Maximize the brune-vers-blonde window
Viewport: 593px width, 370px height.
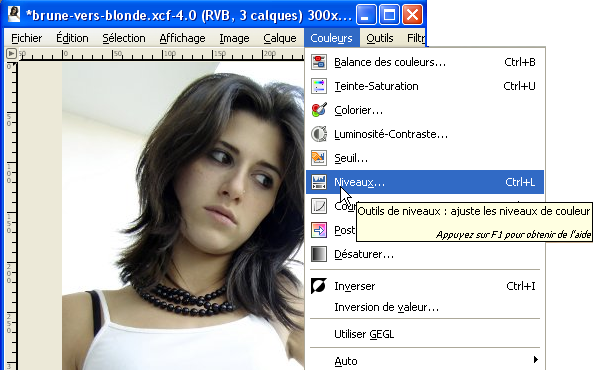coord(389,15)
